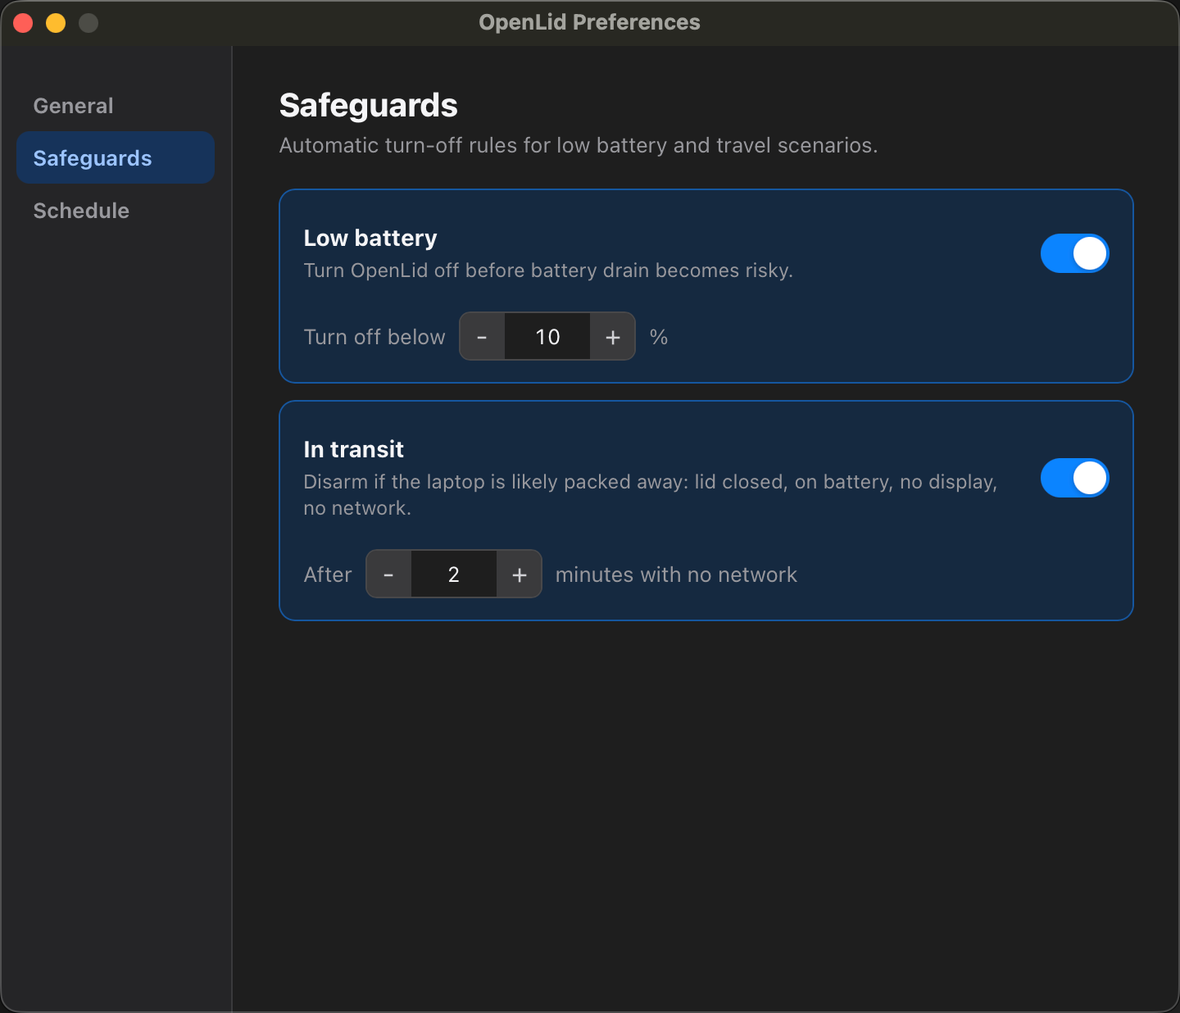Close the OpenLid Preferences window
1180x1013 pixels.
pos(23,23)
